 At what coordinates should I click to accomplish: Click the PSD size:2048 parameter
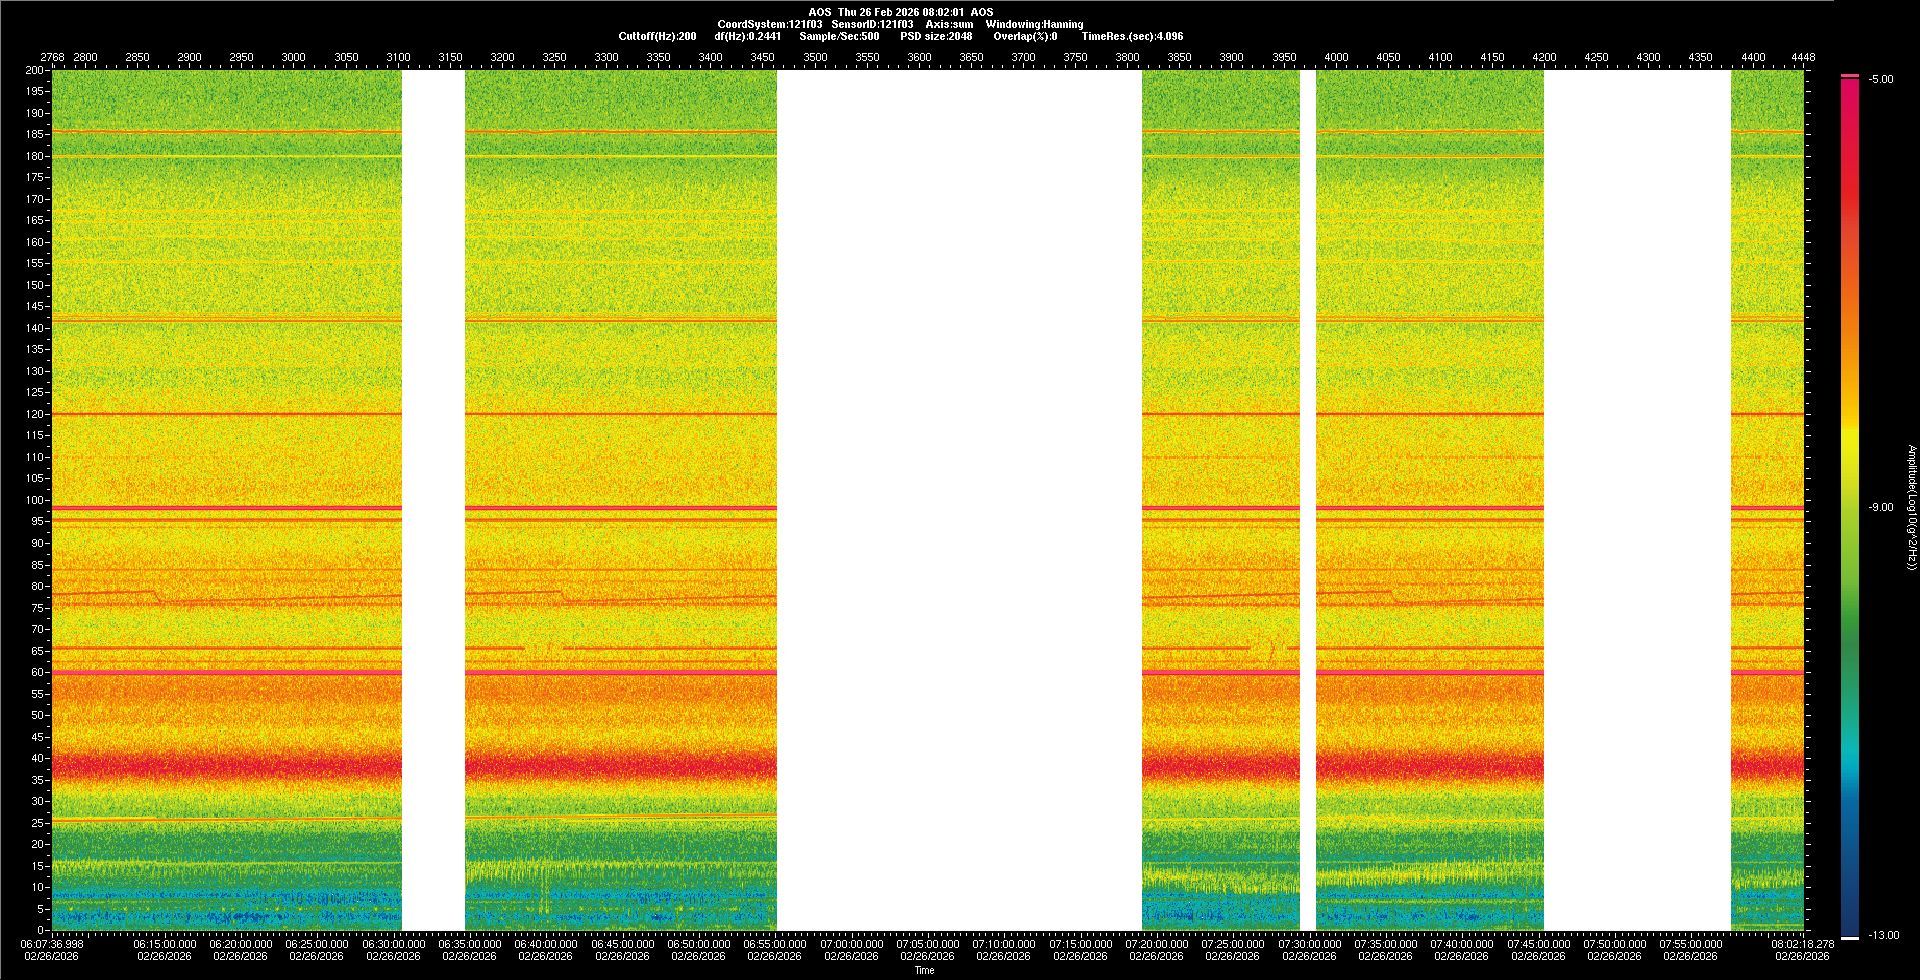[x=936, y=36]
